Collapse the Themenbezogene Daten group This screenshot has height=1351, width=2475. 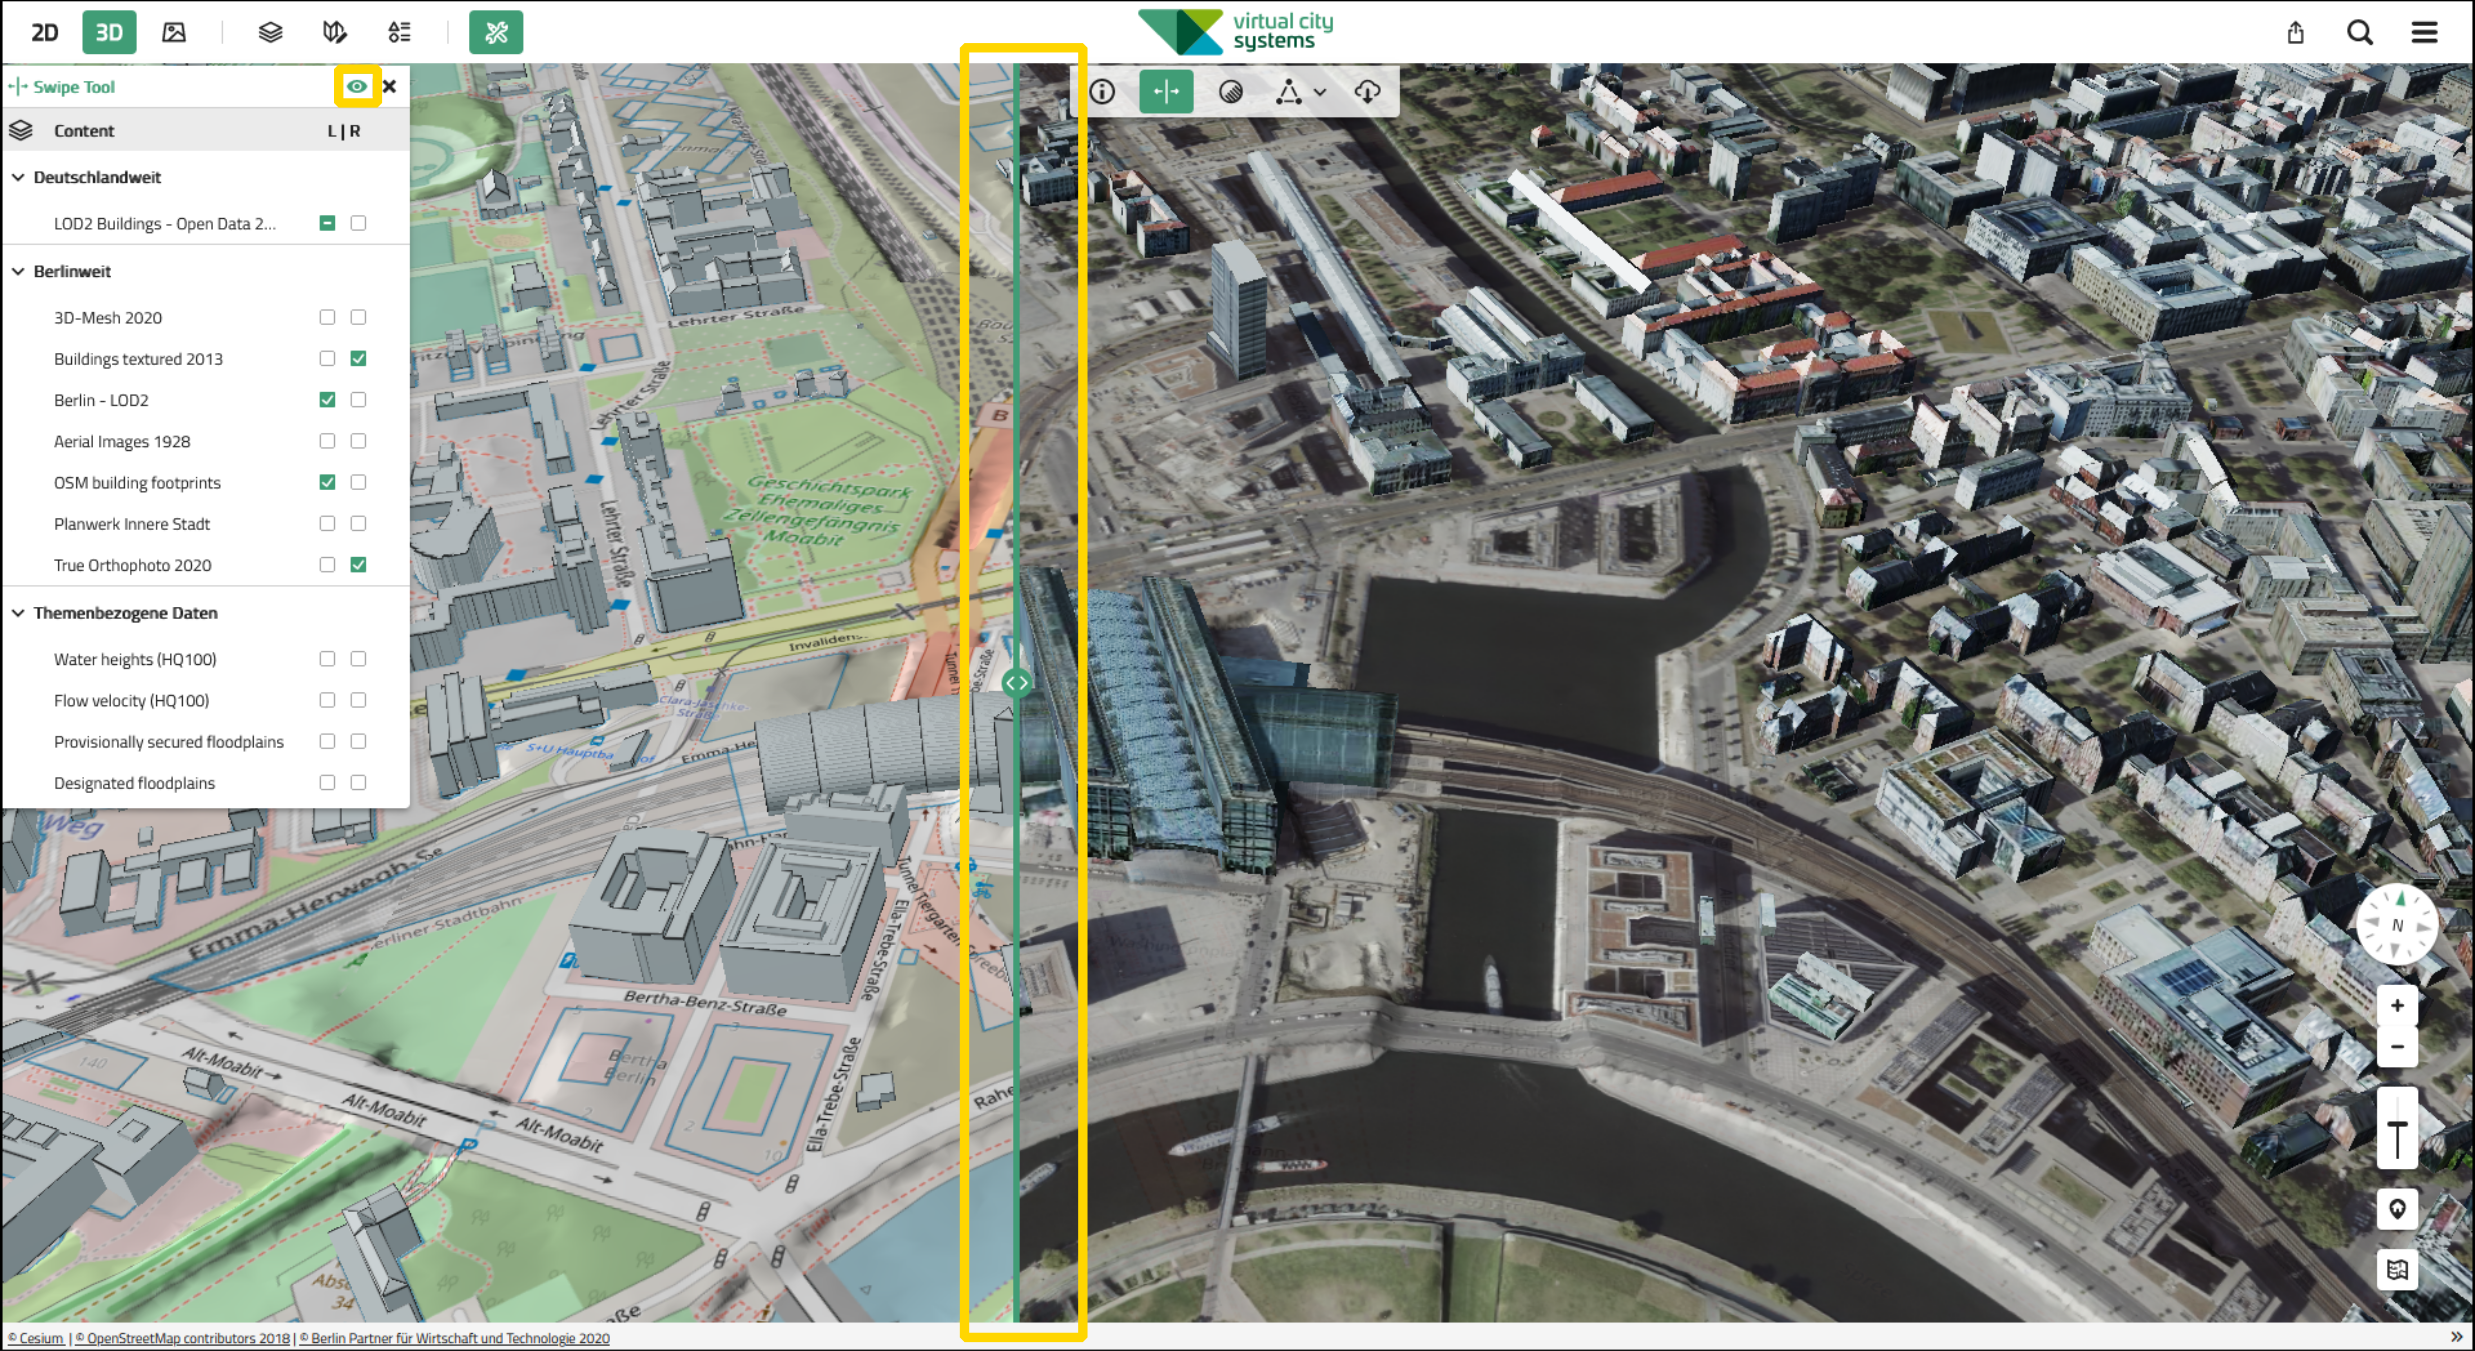coord(18,613)
